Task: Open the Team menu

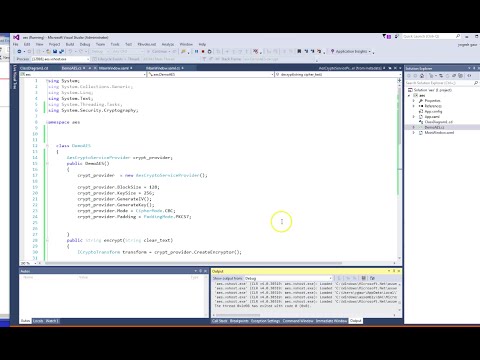Action: click(100, 44)
